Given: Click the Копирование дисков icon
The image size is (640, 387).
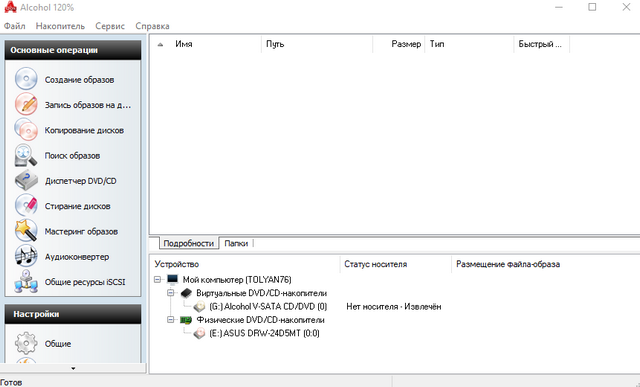Looking at the screenshot, I should coord(26,129).
